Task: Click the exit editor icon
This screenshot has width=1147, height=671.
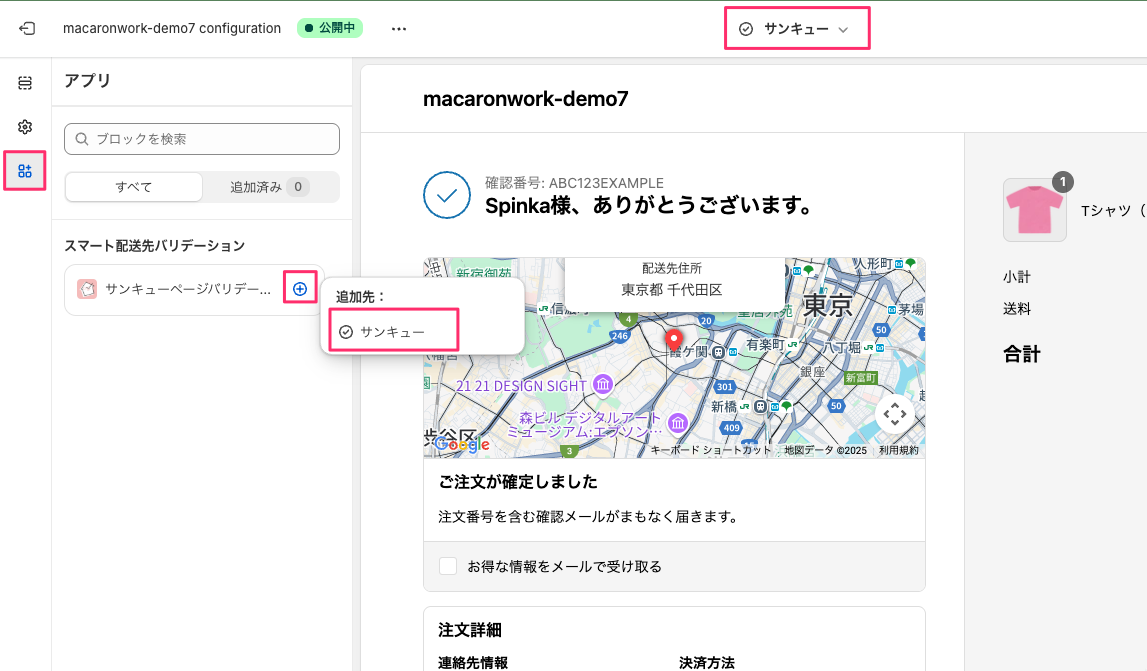Action: tap(27, 29)
